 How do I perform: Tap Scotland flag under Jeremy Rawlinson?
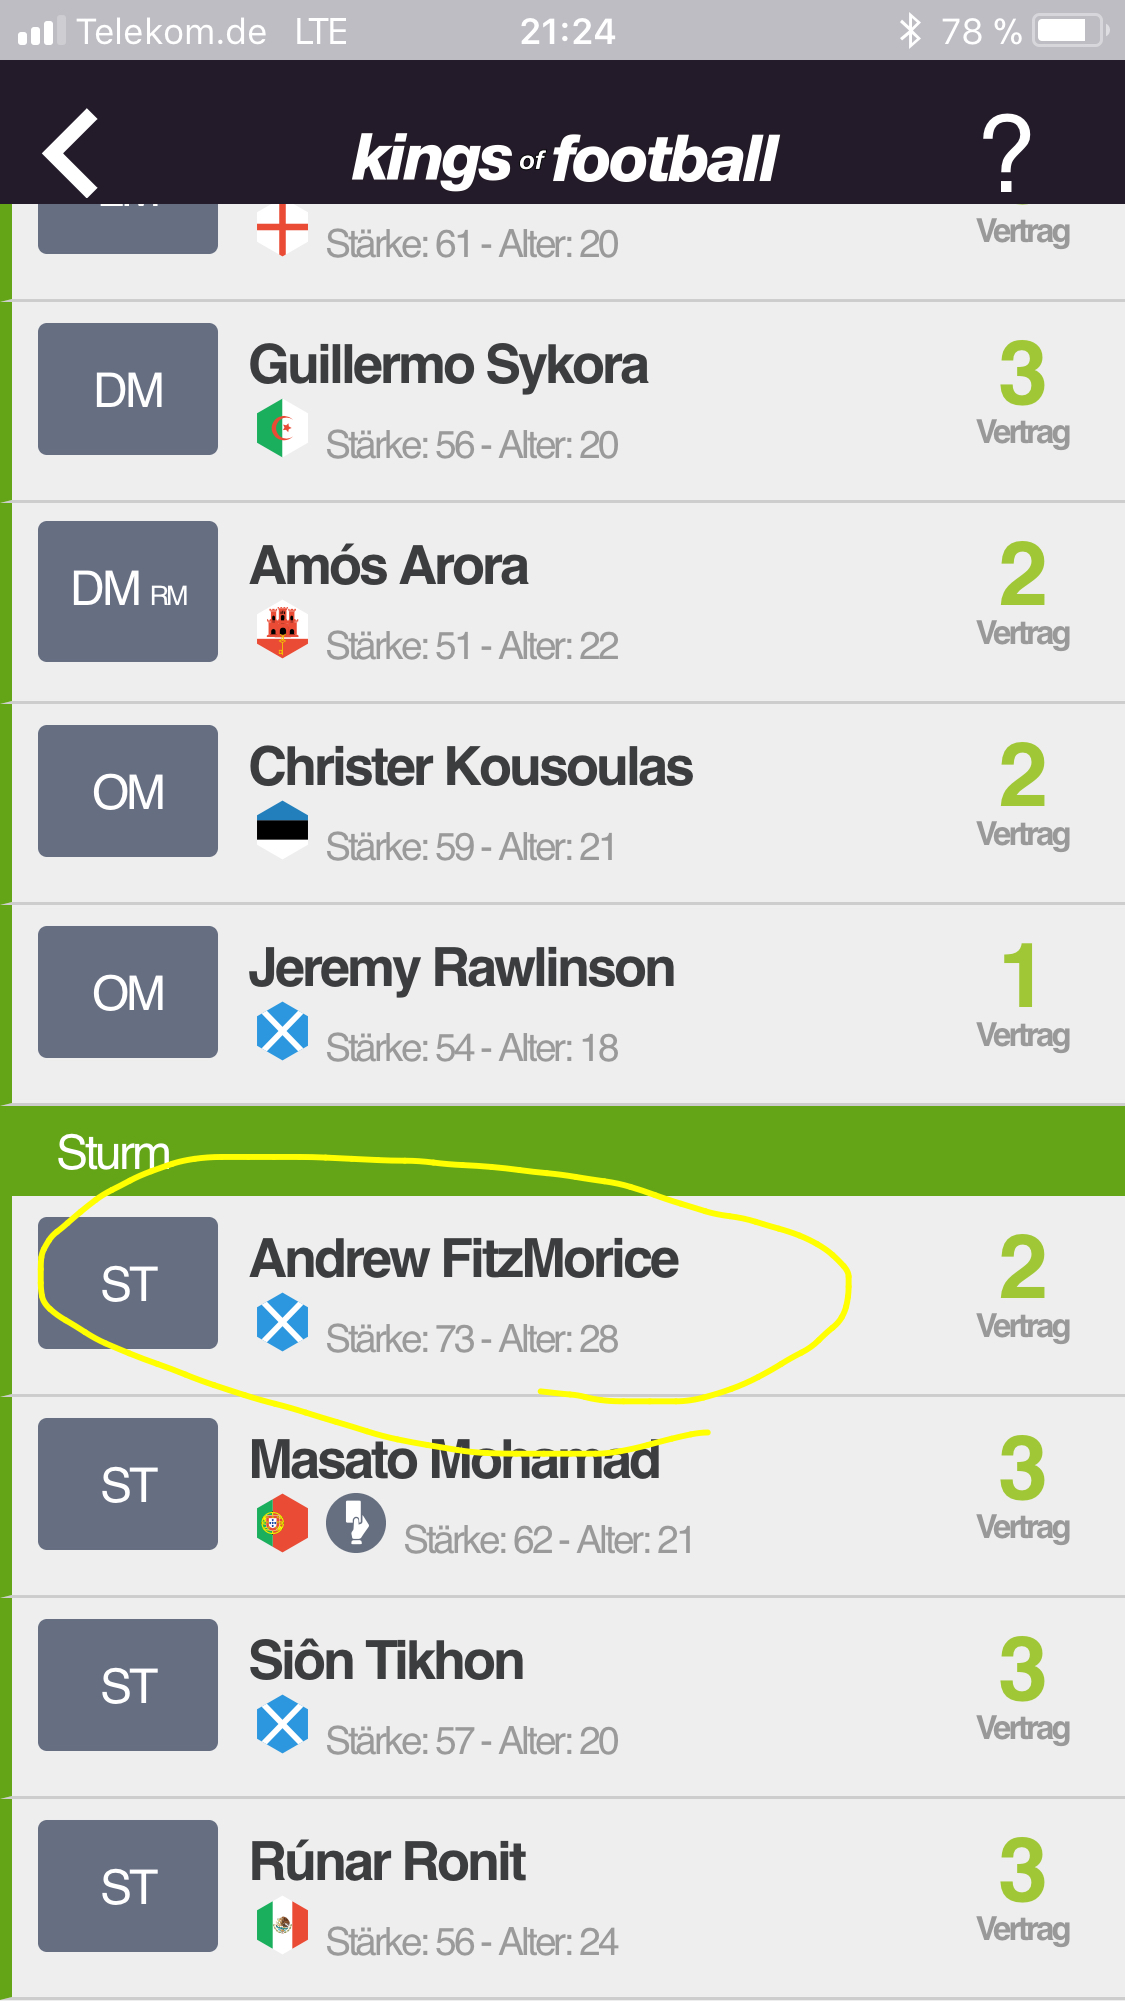point(282,1032)
